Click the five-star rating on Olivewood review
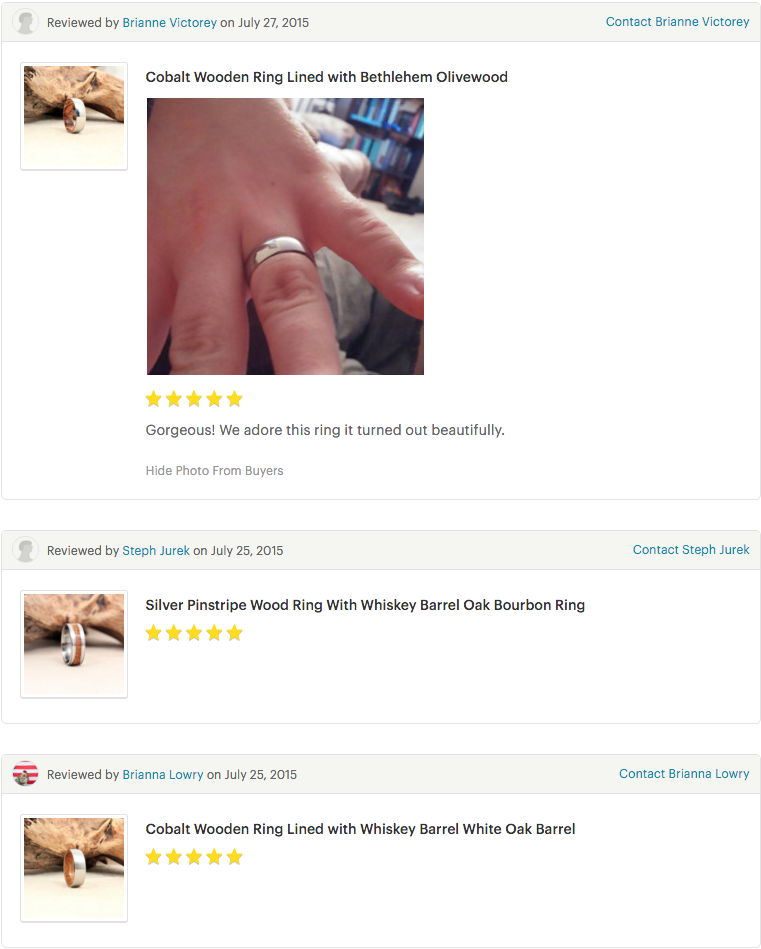761x949 pixels. 194,399
